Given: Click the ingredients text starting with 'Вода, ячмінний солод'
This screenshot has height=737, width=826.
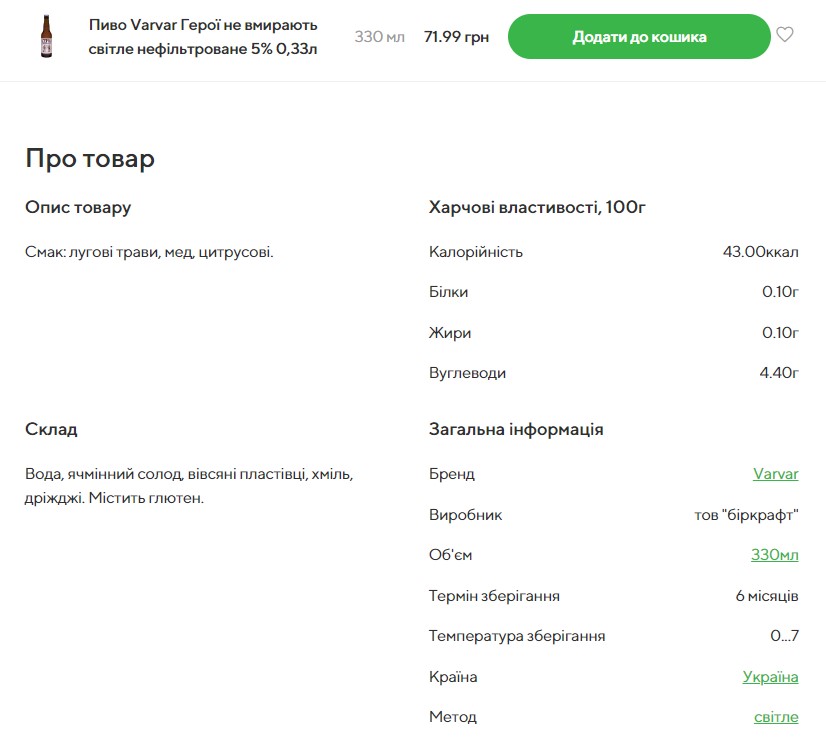Looking at the screenshot, I should point(189,485).
